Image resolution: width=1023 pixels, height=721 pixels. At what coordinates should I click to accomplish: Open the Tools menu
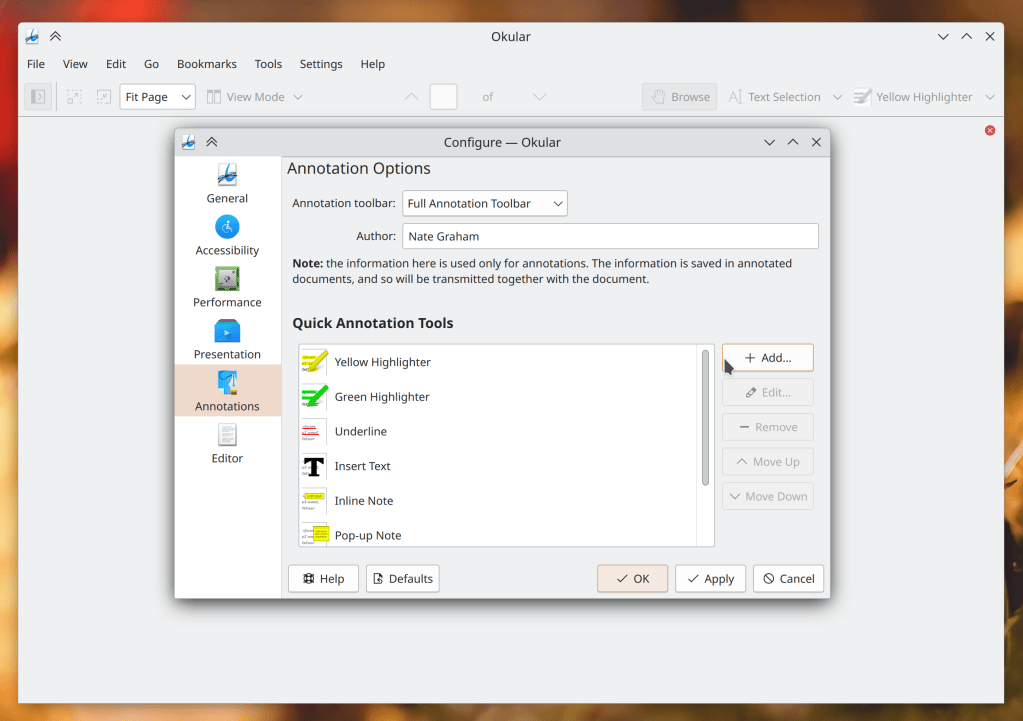point(268,64)
